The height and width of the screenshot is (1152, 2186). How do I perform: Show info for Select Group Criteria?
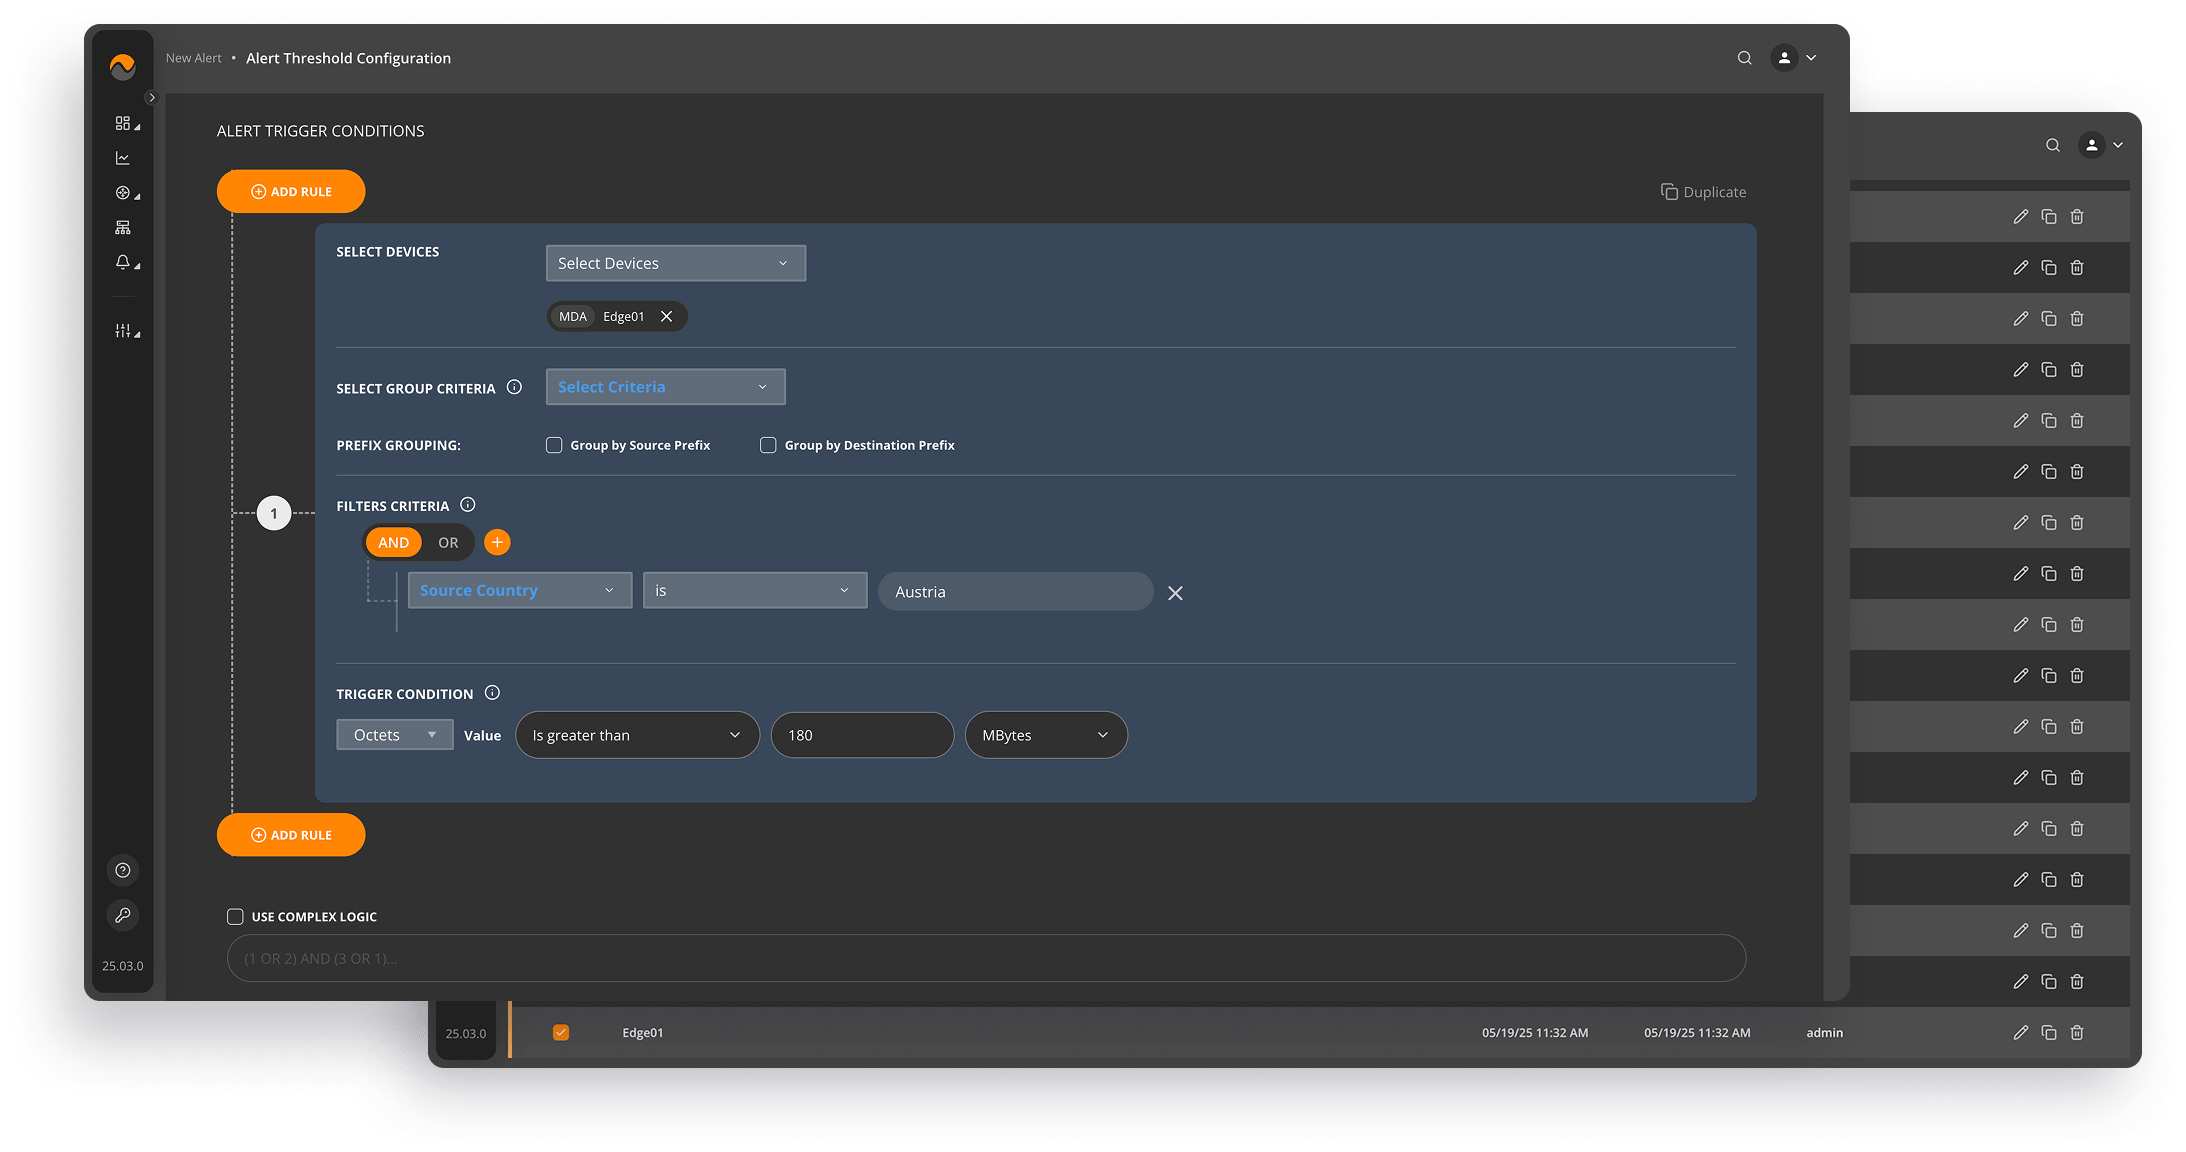click(x=514, y=387)
